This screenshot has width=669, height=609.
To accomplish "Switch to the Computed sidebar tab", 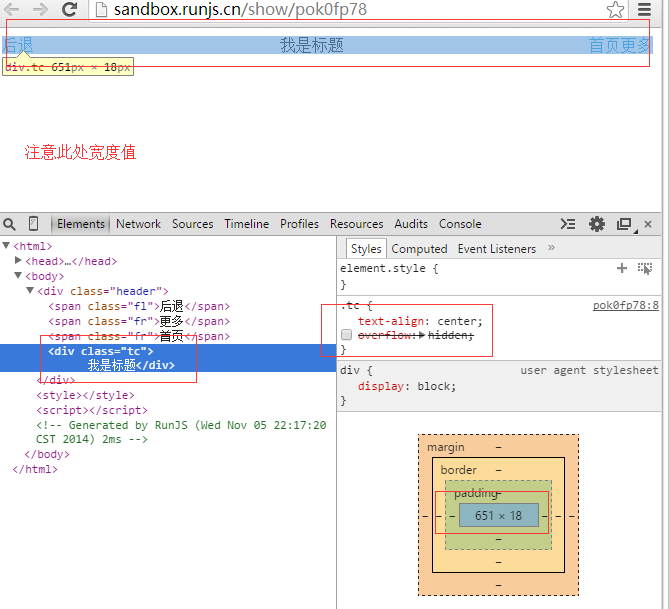I will [419, 249].
